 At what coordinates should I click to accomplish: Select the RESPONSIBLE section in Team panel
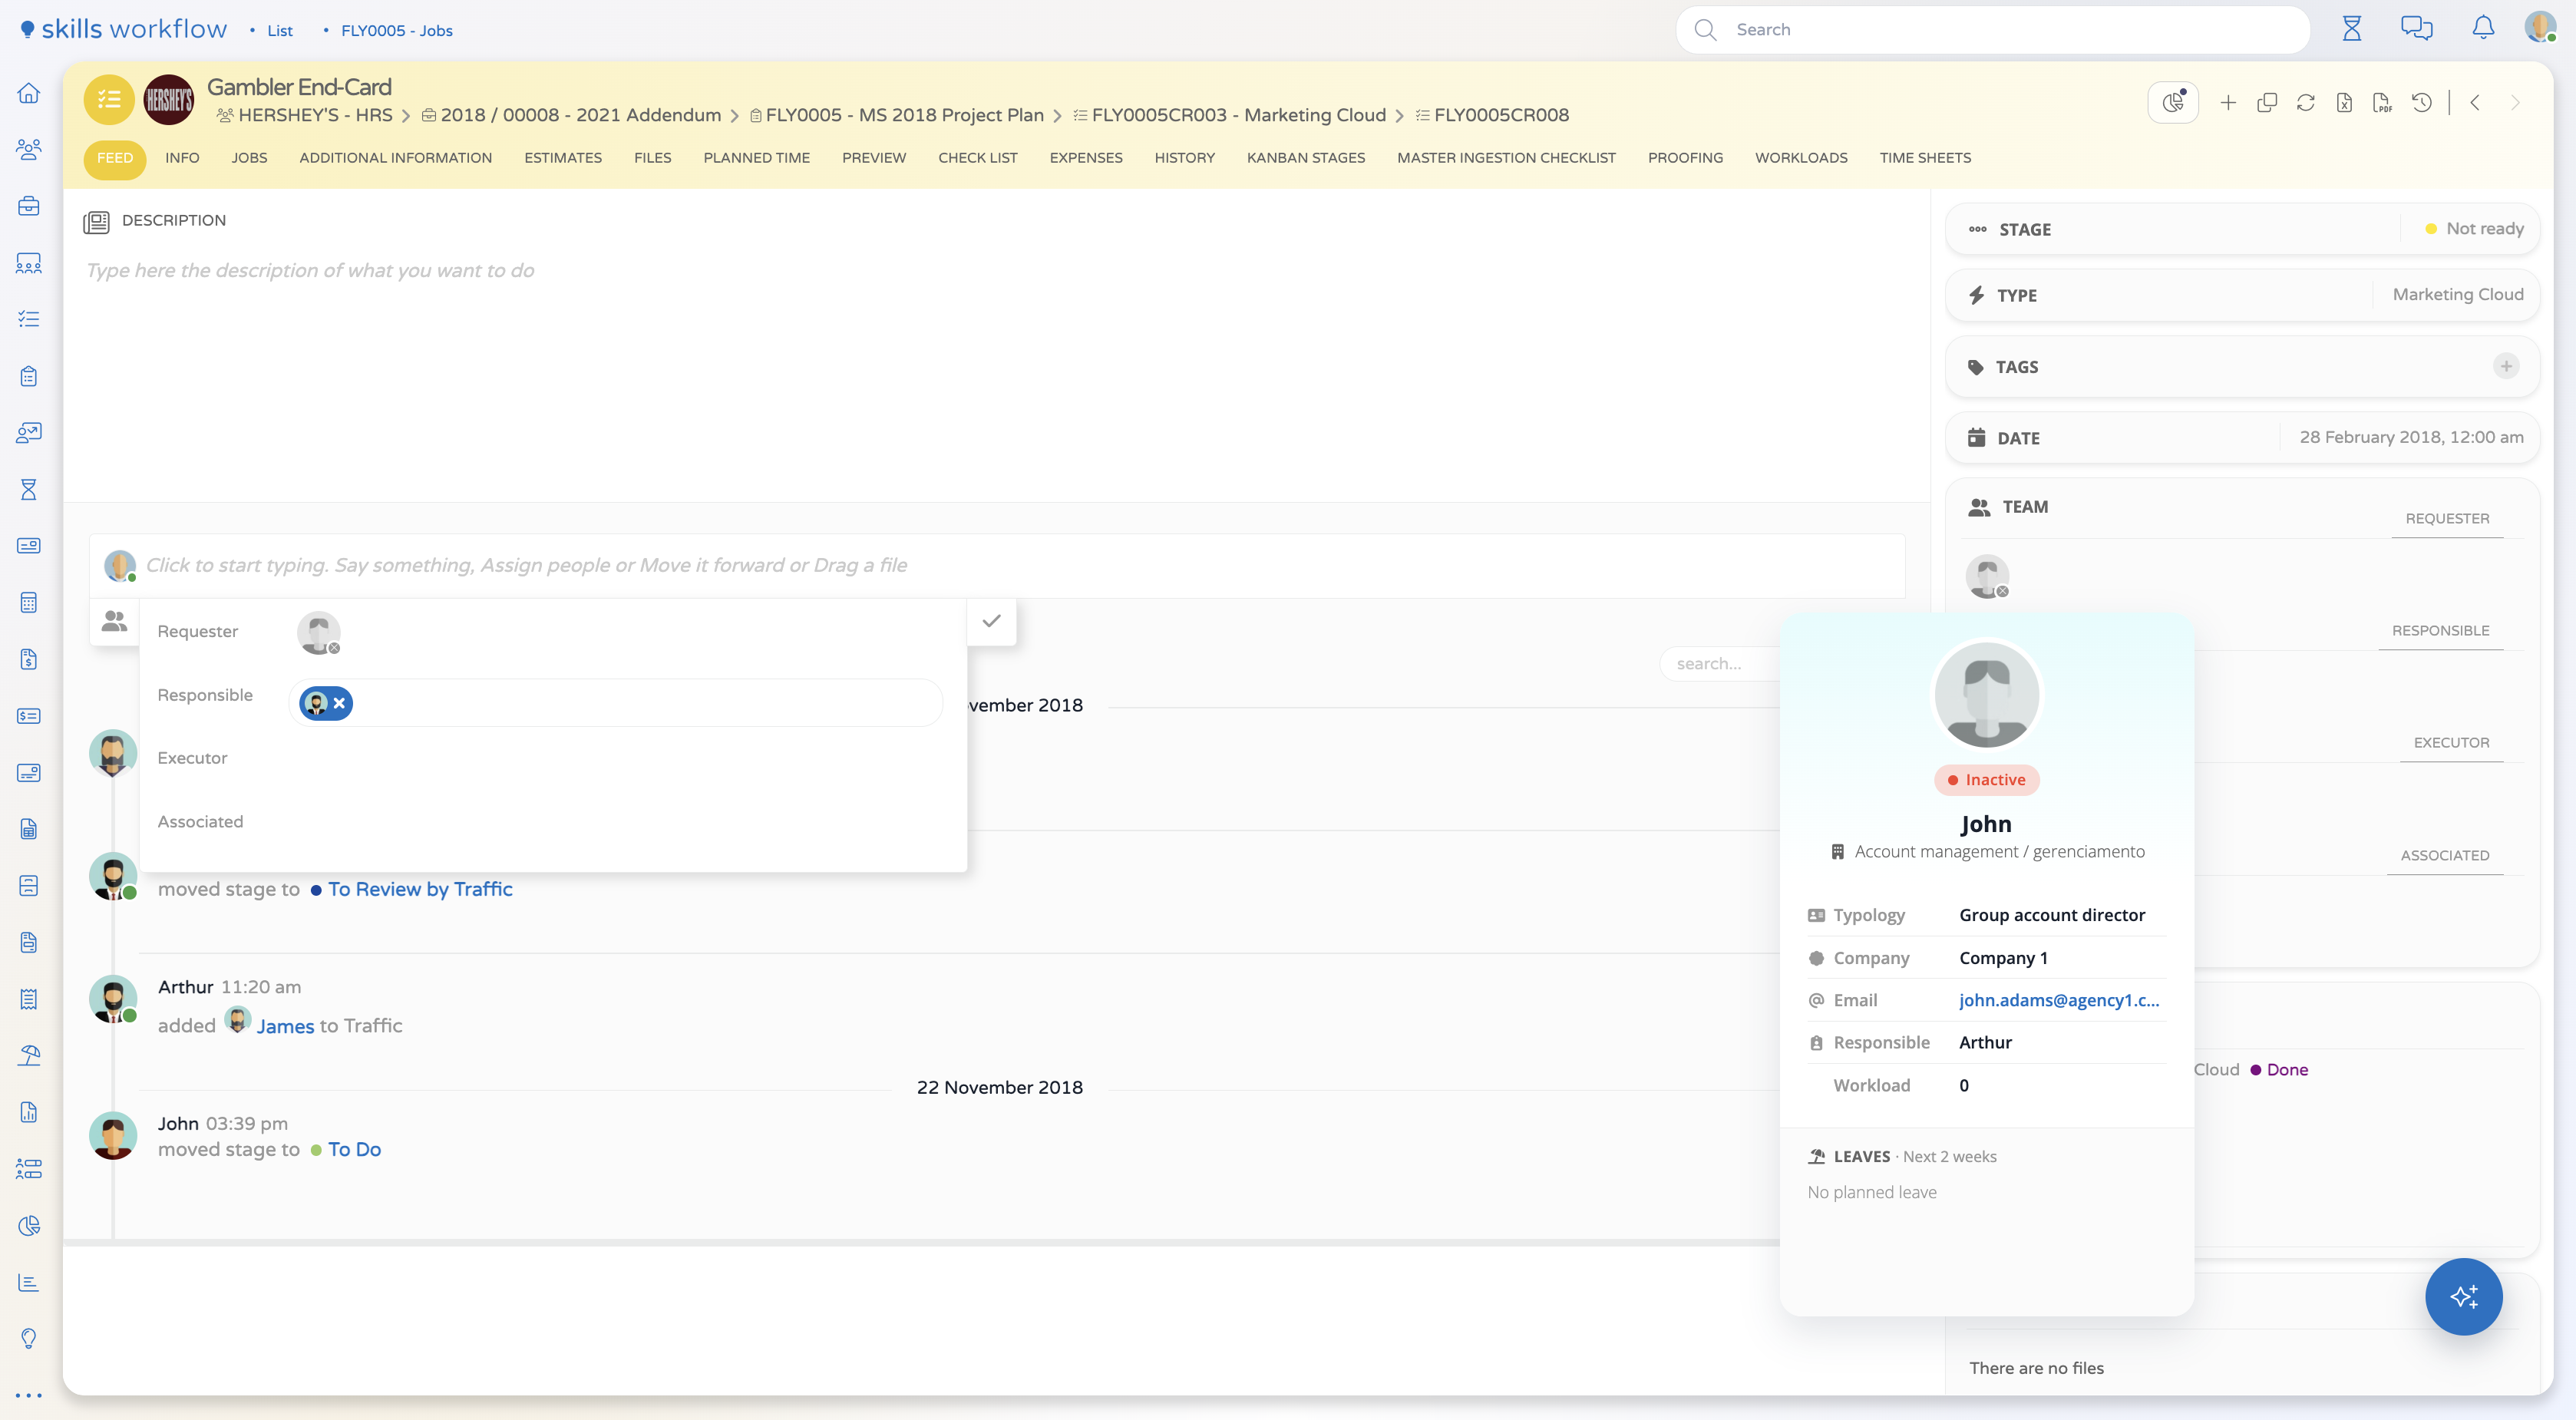[2440, 631]
